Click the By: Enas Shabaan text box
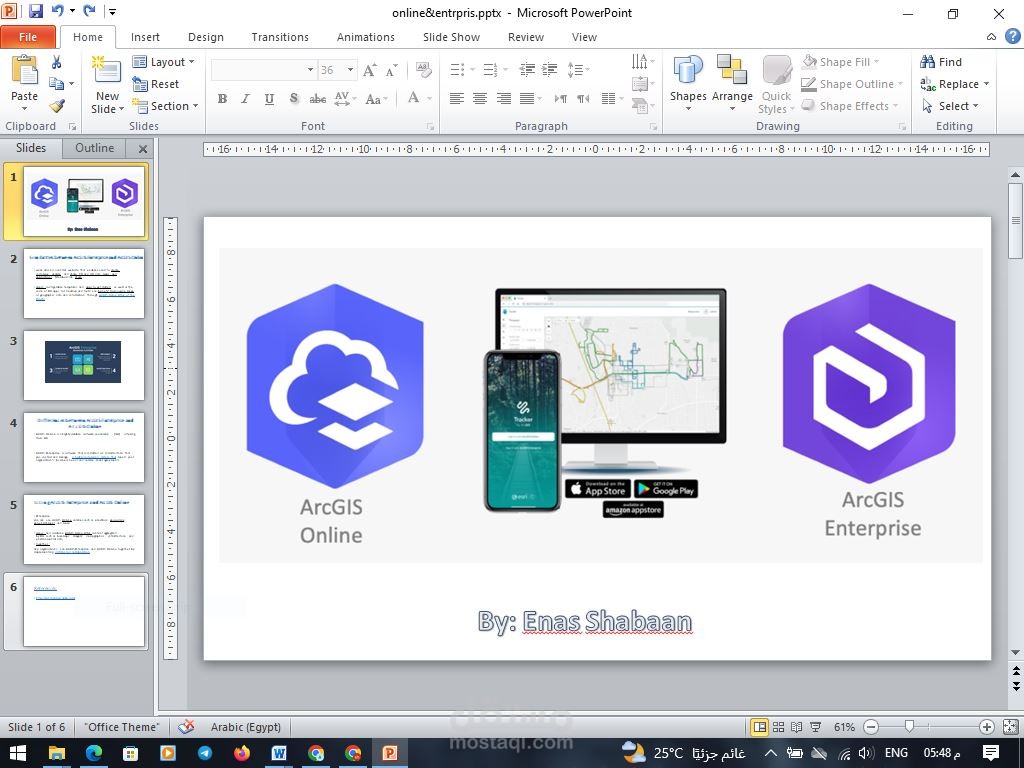1024x768 pixels. 584,621
